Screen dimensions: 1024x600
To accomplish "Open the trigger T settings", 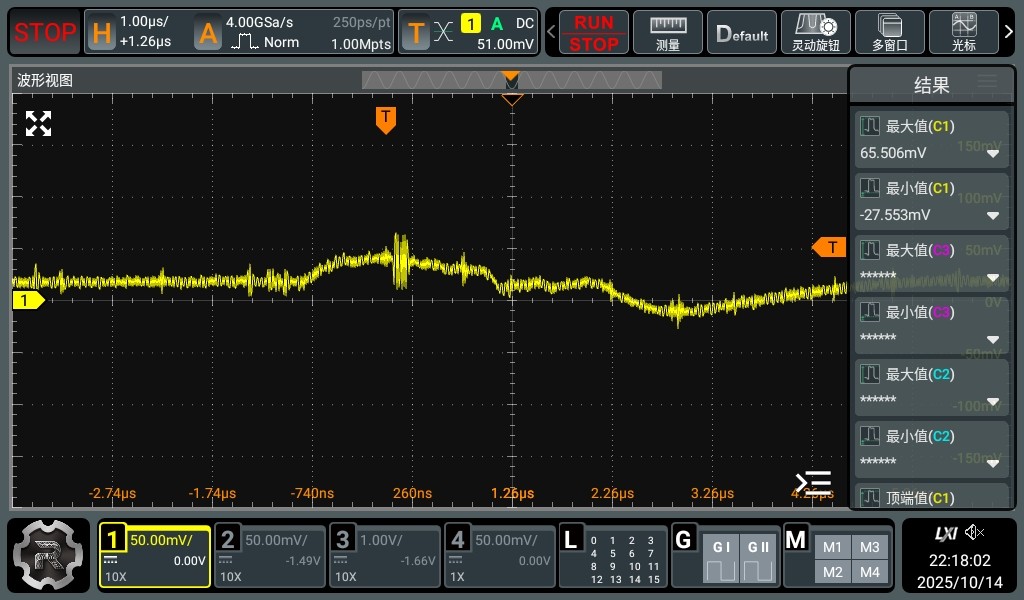I will point(416,33).
